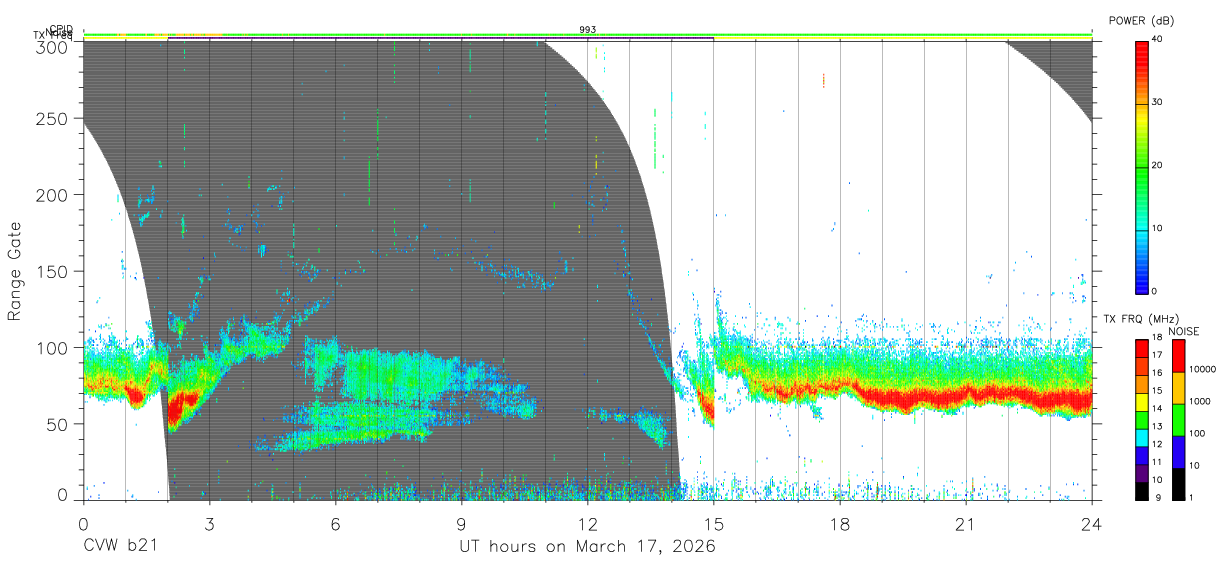Click the '1000' label on NOISE scale
Image resolution: width=1228 pixels, height=567 pixels.
pyautogui.click(x=1201, y=402)
